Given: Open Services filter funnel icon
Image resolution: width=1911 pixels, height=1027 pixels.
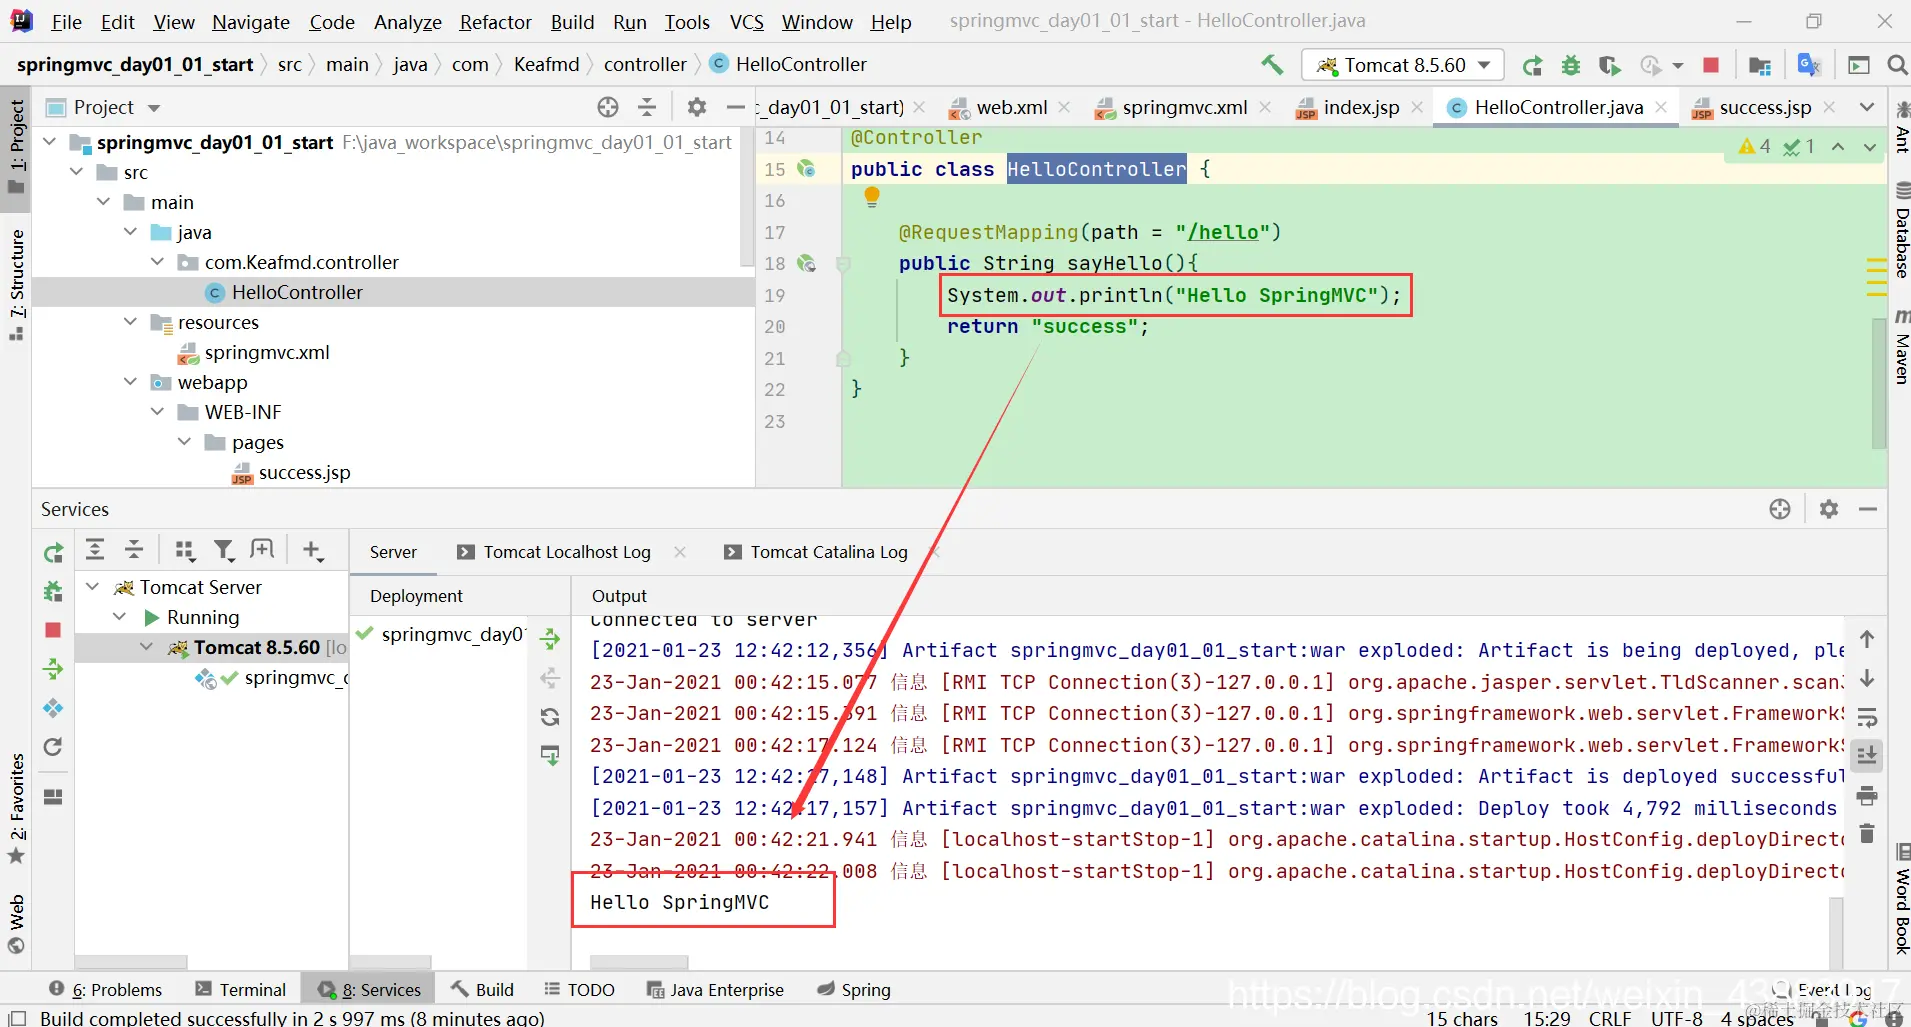Looking at the screenshot, I should (224, 550).
